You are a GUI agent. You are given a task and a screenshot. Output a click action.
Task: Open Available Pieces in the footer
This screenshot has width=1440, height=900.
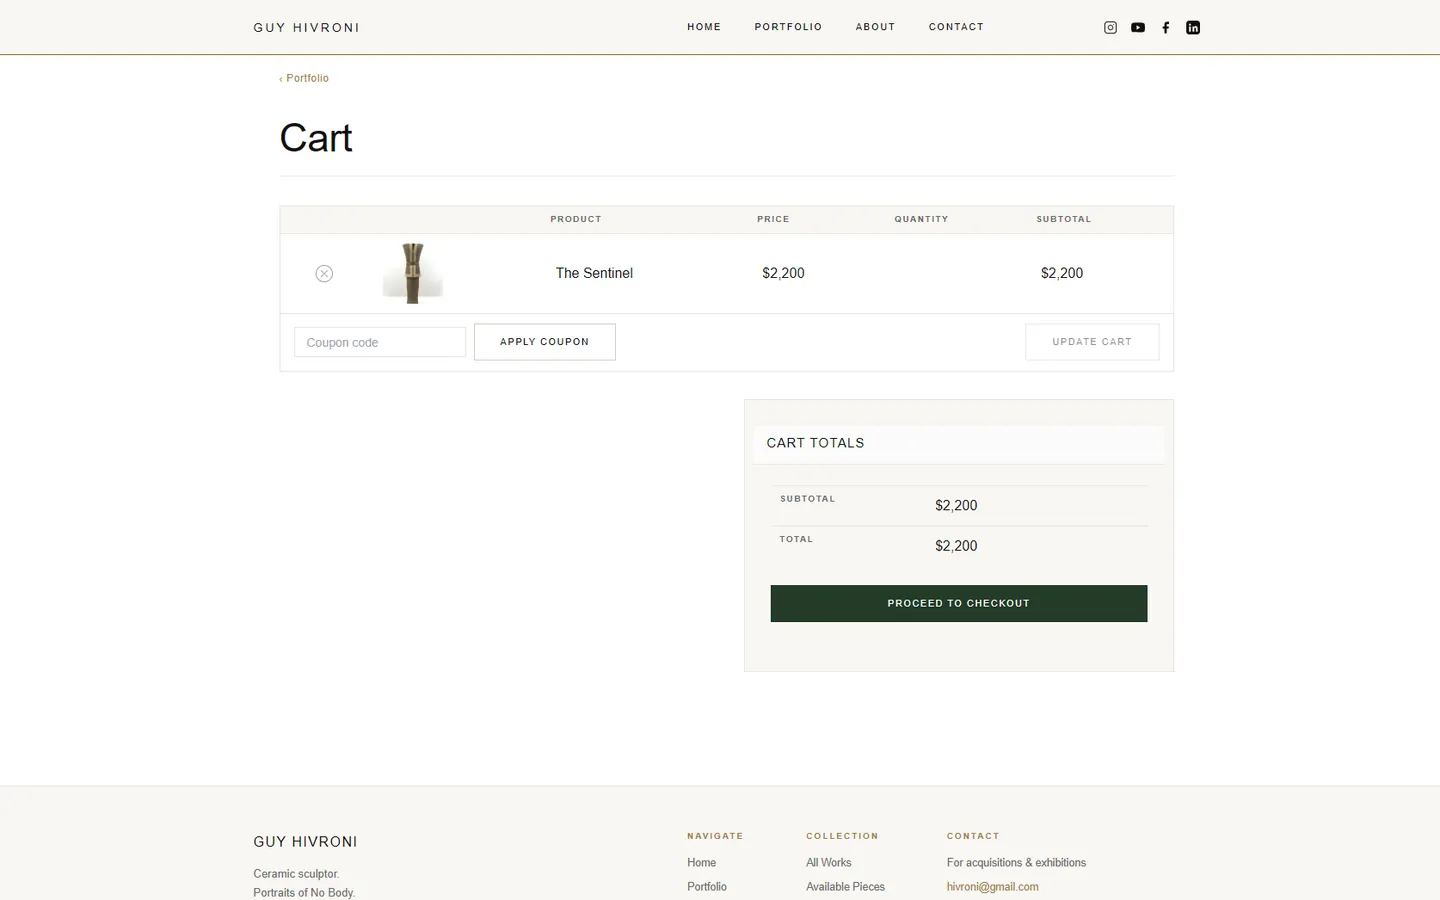point(845,887)
